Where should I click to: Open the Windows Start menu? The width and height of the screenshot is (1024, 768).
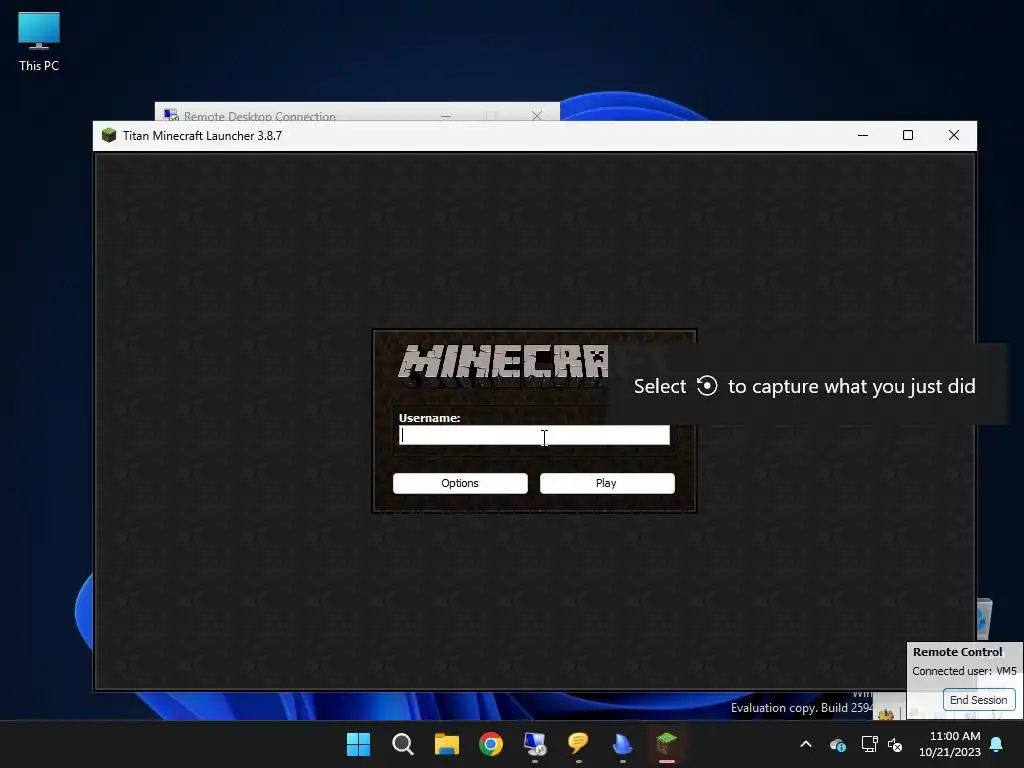click(358, 744)
